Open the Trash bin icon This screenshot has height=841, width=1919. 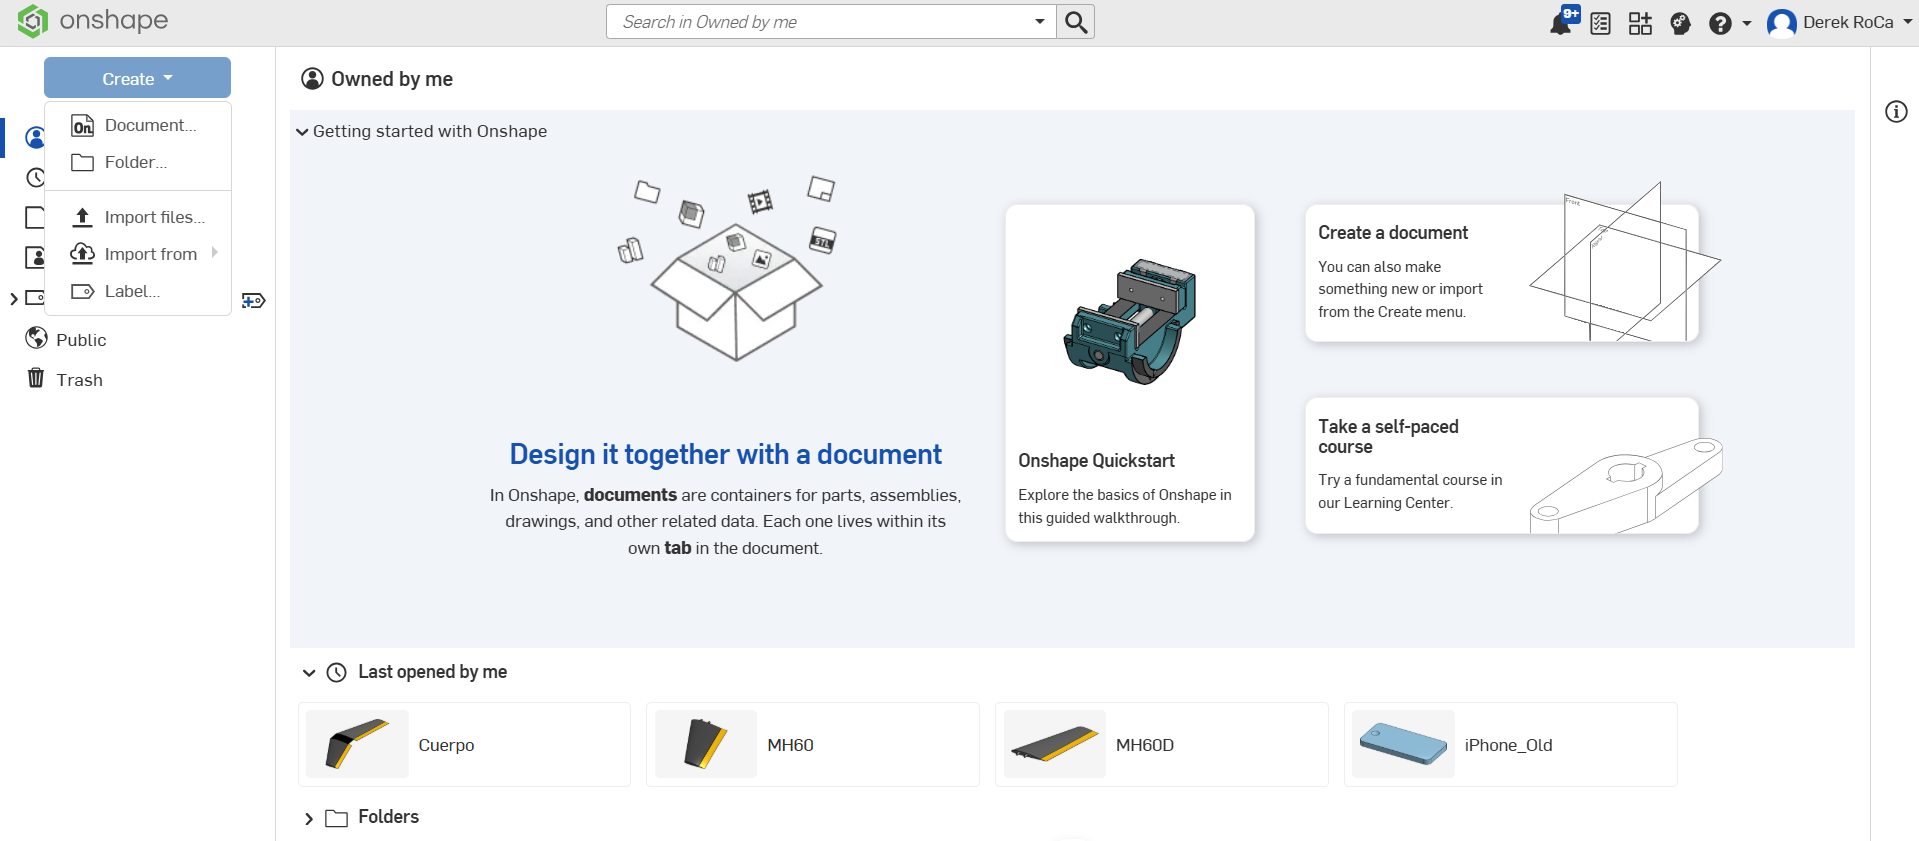pyautogui.click(x=36, y=378)
